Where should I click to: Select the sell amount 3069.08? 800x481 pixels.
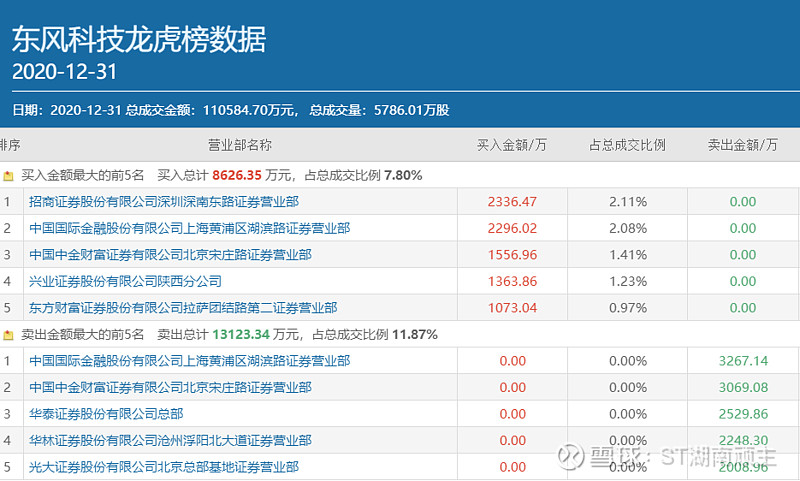pos(743,387)
